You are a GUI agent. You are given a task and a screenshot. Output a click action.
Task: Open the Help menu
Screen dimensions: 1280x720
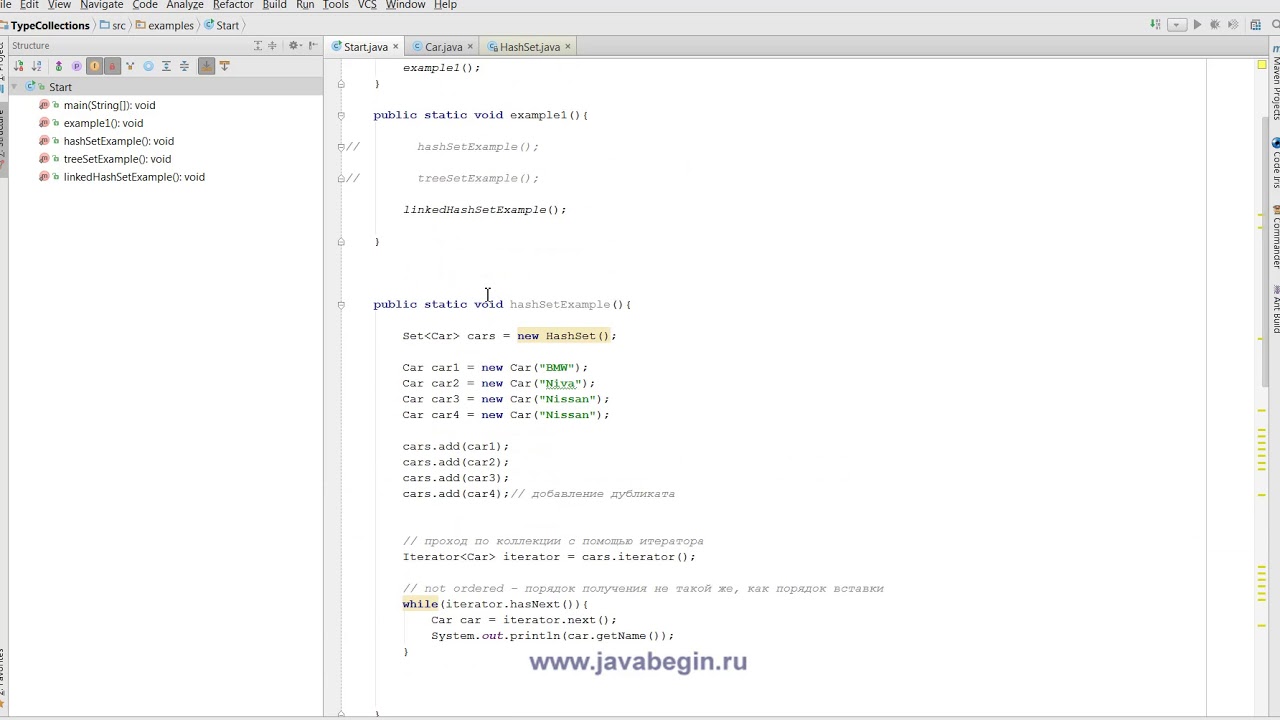click(x=445, y=5)
